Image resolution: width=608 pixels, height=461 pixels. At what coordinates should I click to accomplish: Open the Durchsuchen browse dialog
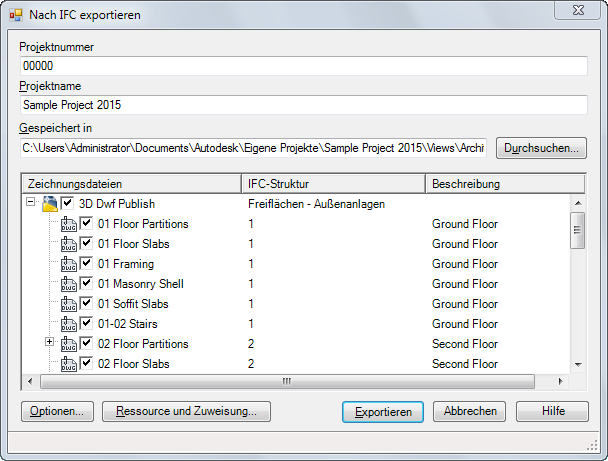click(x=541, y=148)
